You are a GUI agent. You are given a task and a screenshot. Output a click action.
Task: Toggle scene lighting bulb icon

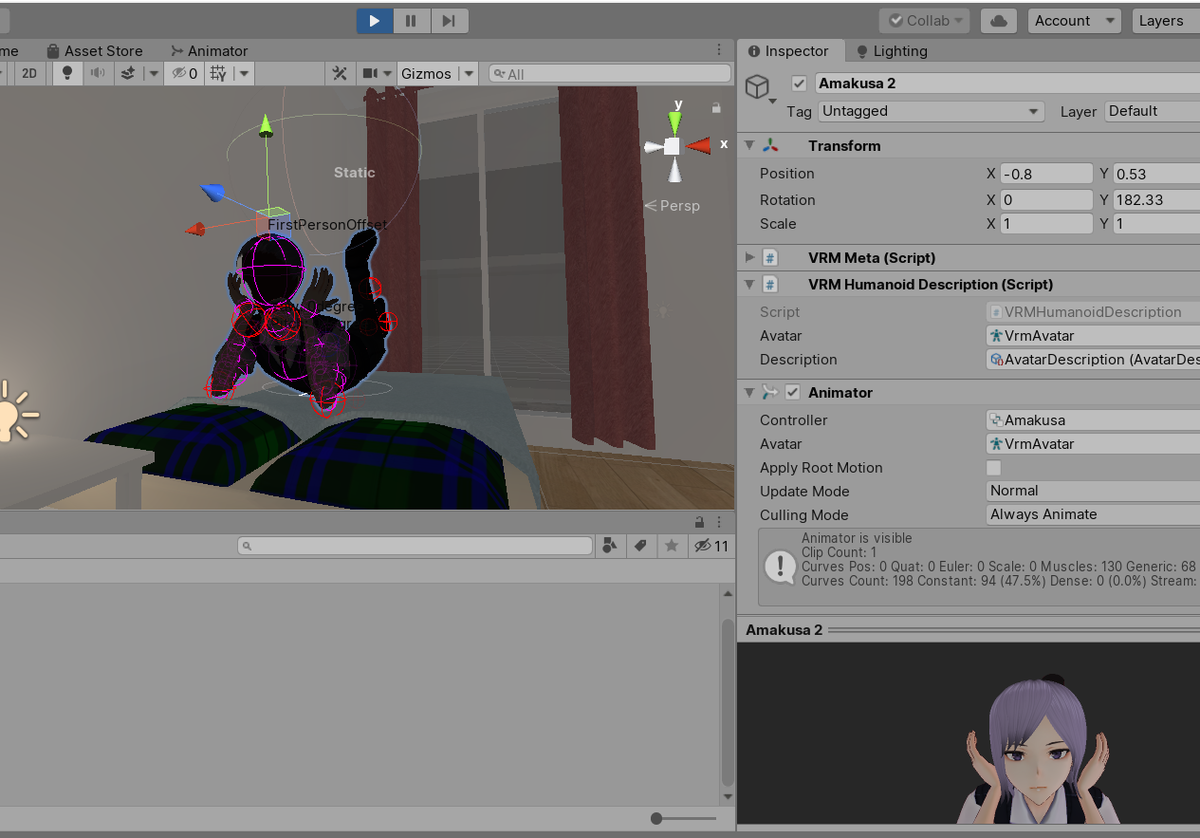click(67, 73)
